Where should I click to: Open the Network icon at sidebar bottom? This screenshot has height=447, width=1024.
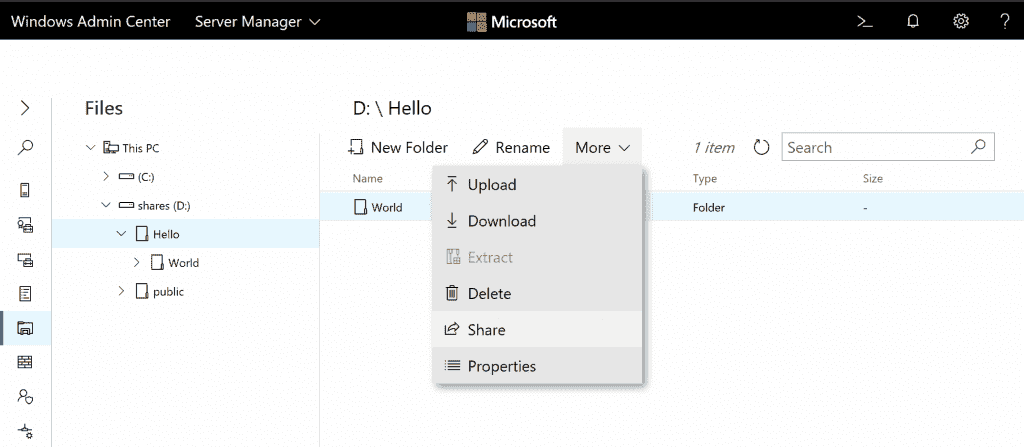(x=25, y=431)
